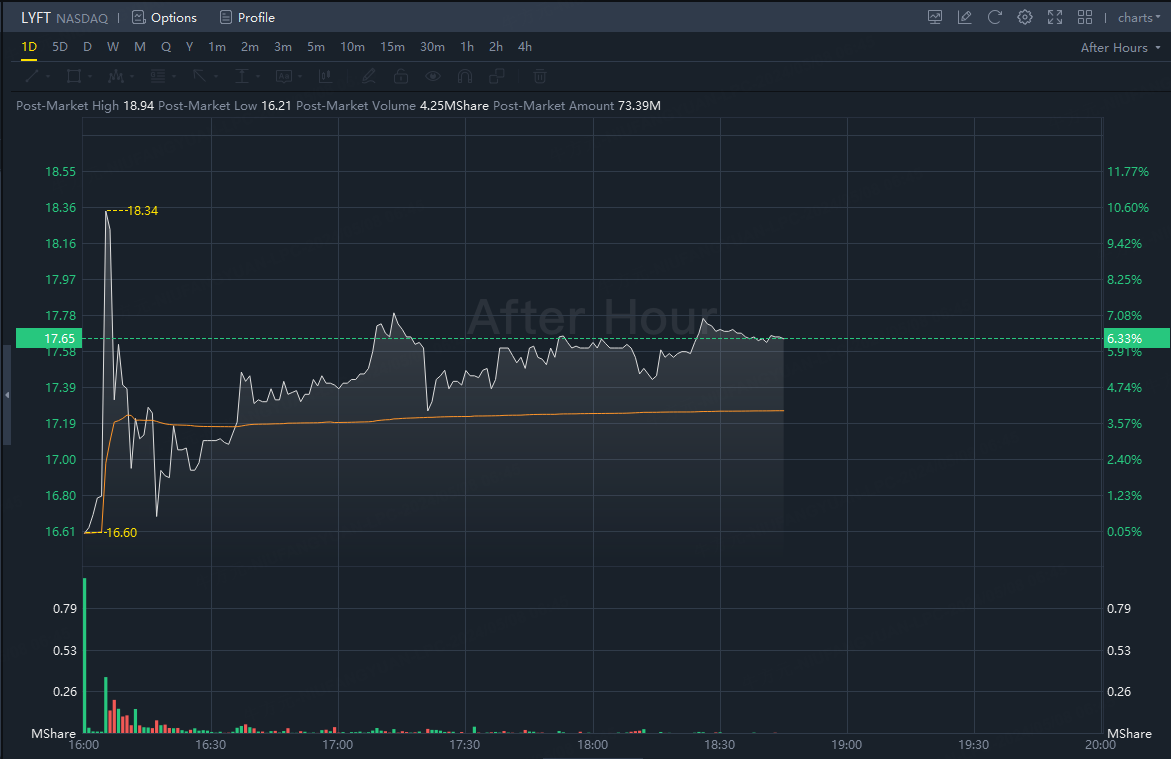Expand the text tool dropdown arrow
This screenshot has height=759, width=1171.
(299, 76)
